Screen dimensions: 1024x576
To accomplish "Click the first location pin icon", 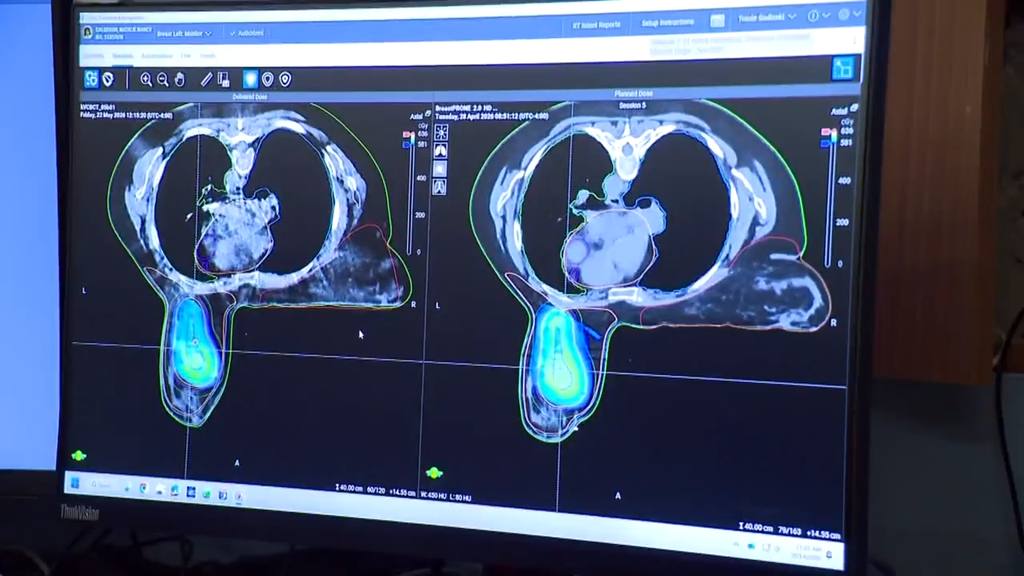I will click(x=268, y=80).
